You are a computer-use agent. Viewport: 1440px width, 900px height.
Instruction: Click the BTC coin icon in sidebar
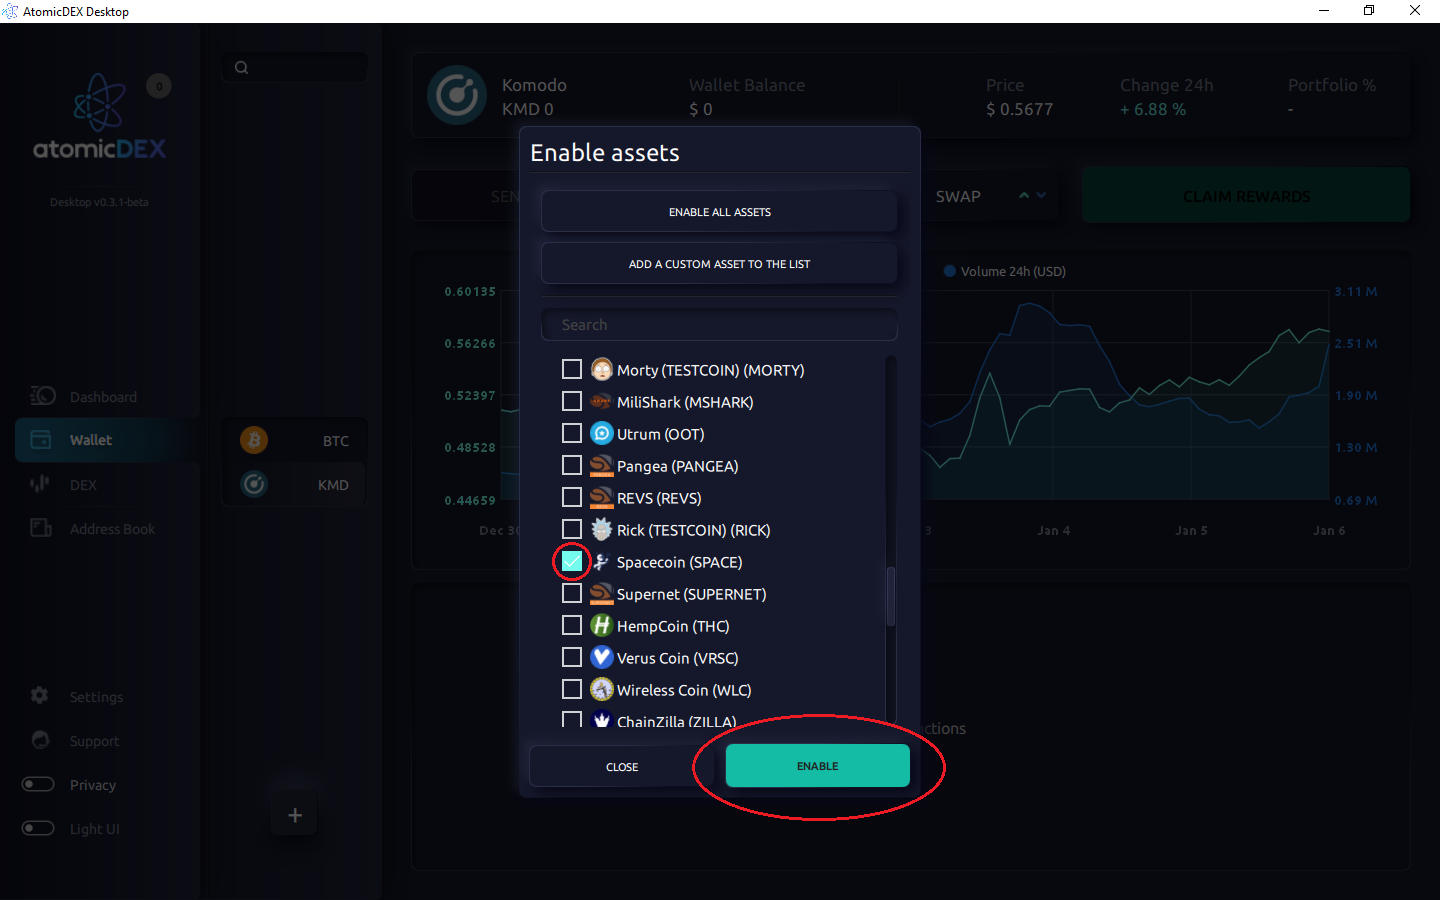point(254,440)
